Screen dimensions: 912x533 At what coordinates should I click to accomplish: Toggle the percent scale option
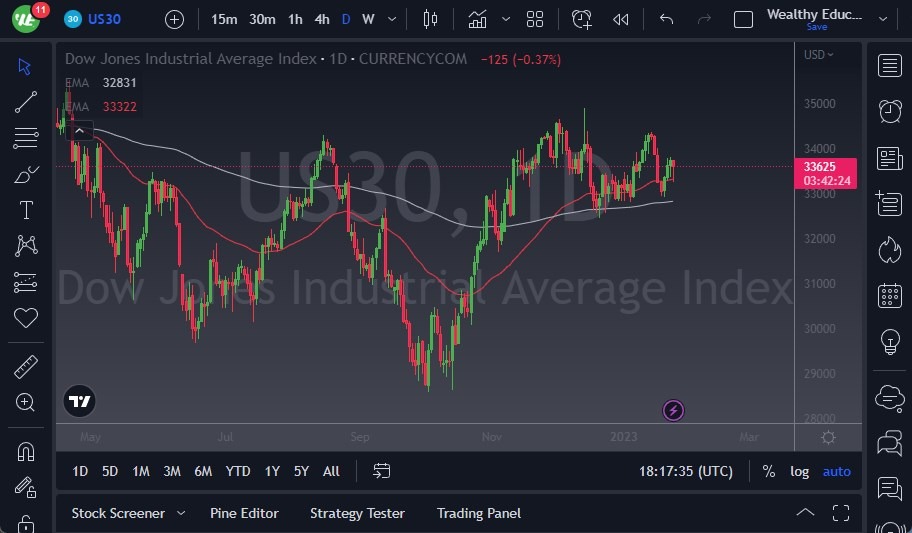pos(768,471)
